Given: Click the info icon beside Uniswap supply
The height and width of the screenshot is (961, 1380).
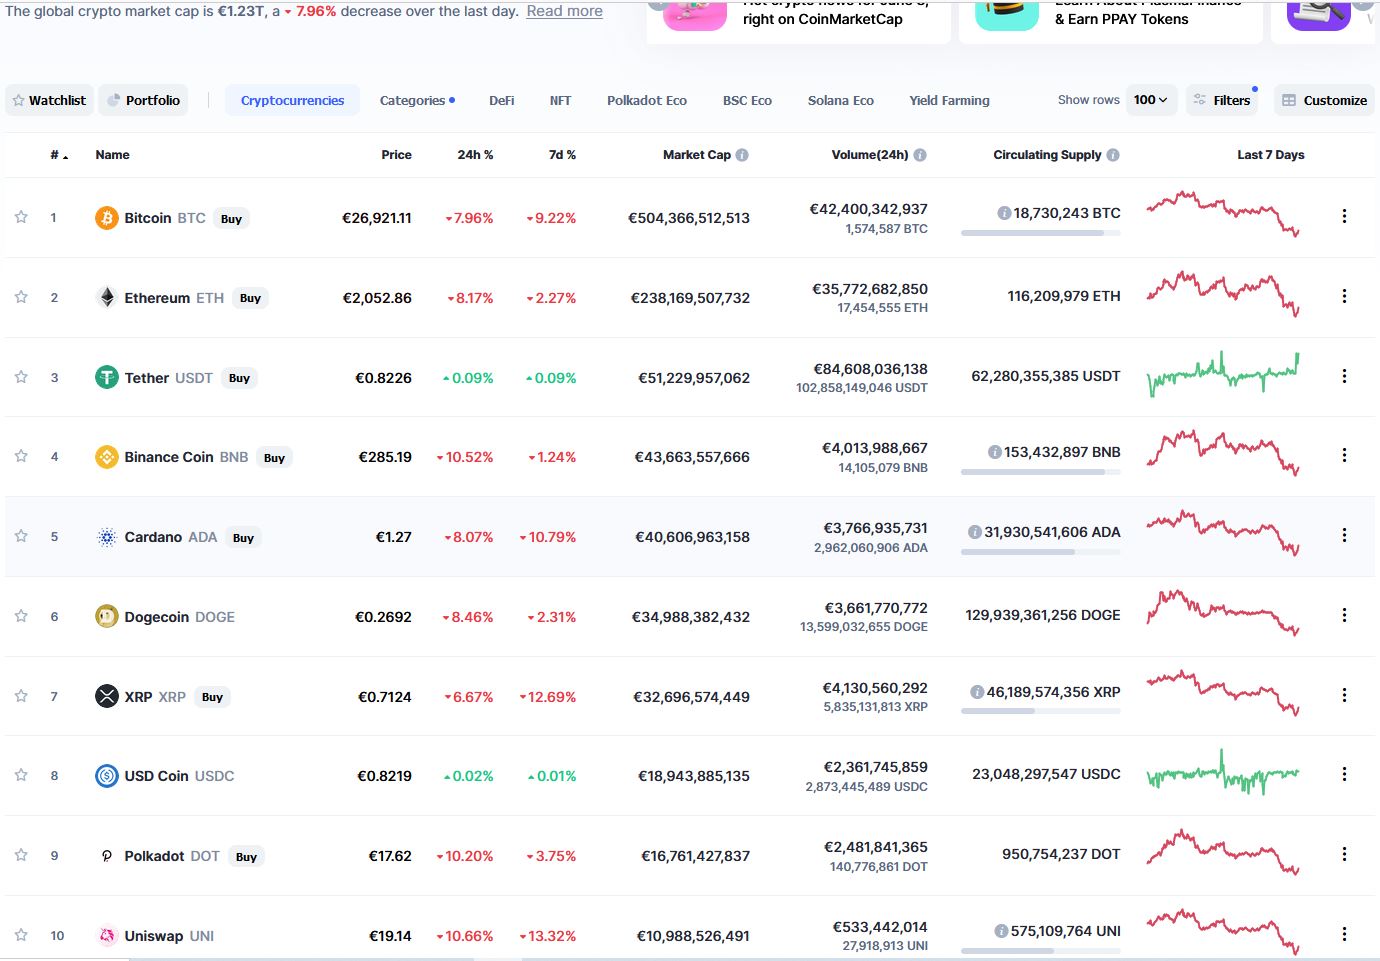Looking at the screenshot, I should [1001, 931].
